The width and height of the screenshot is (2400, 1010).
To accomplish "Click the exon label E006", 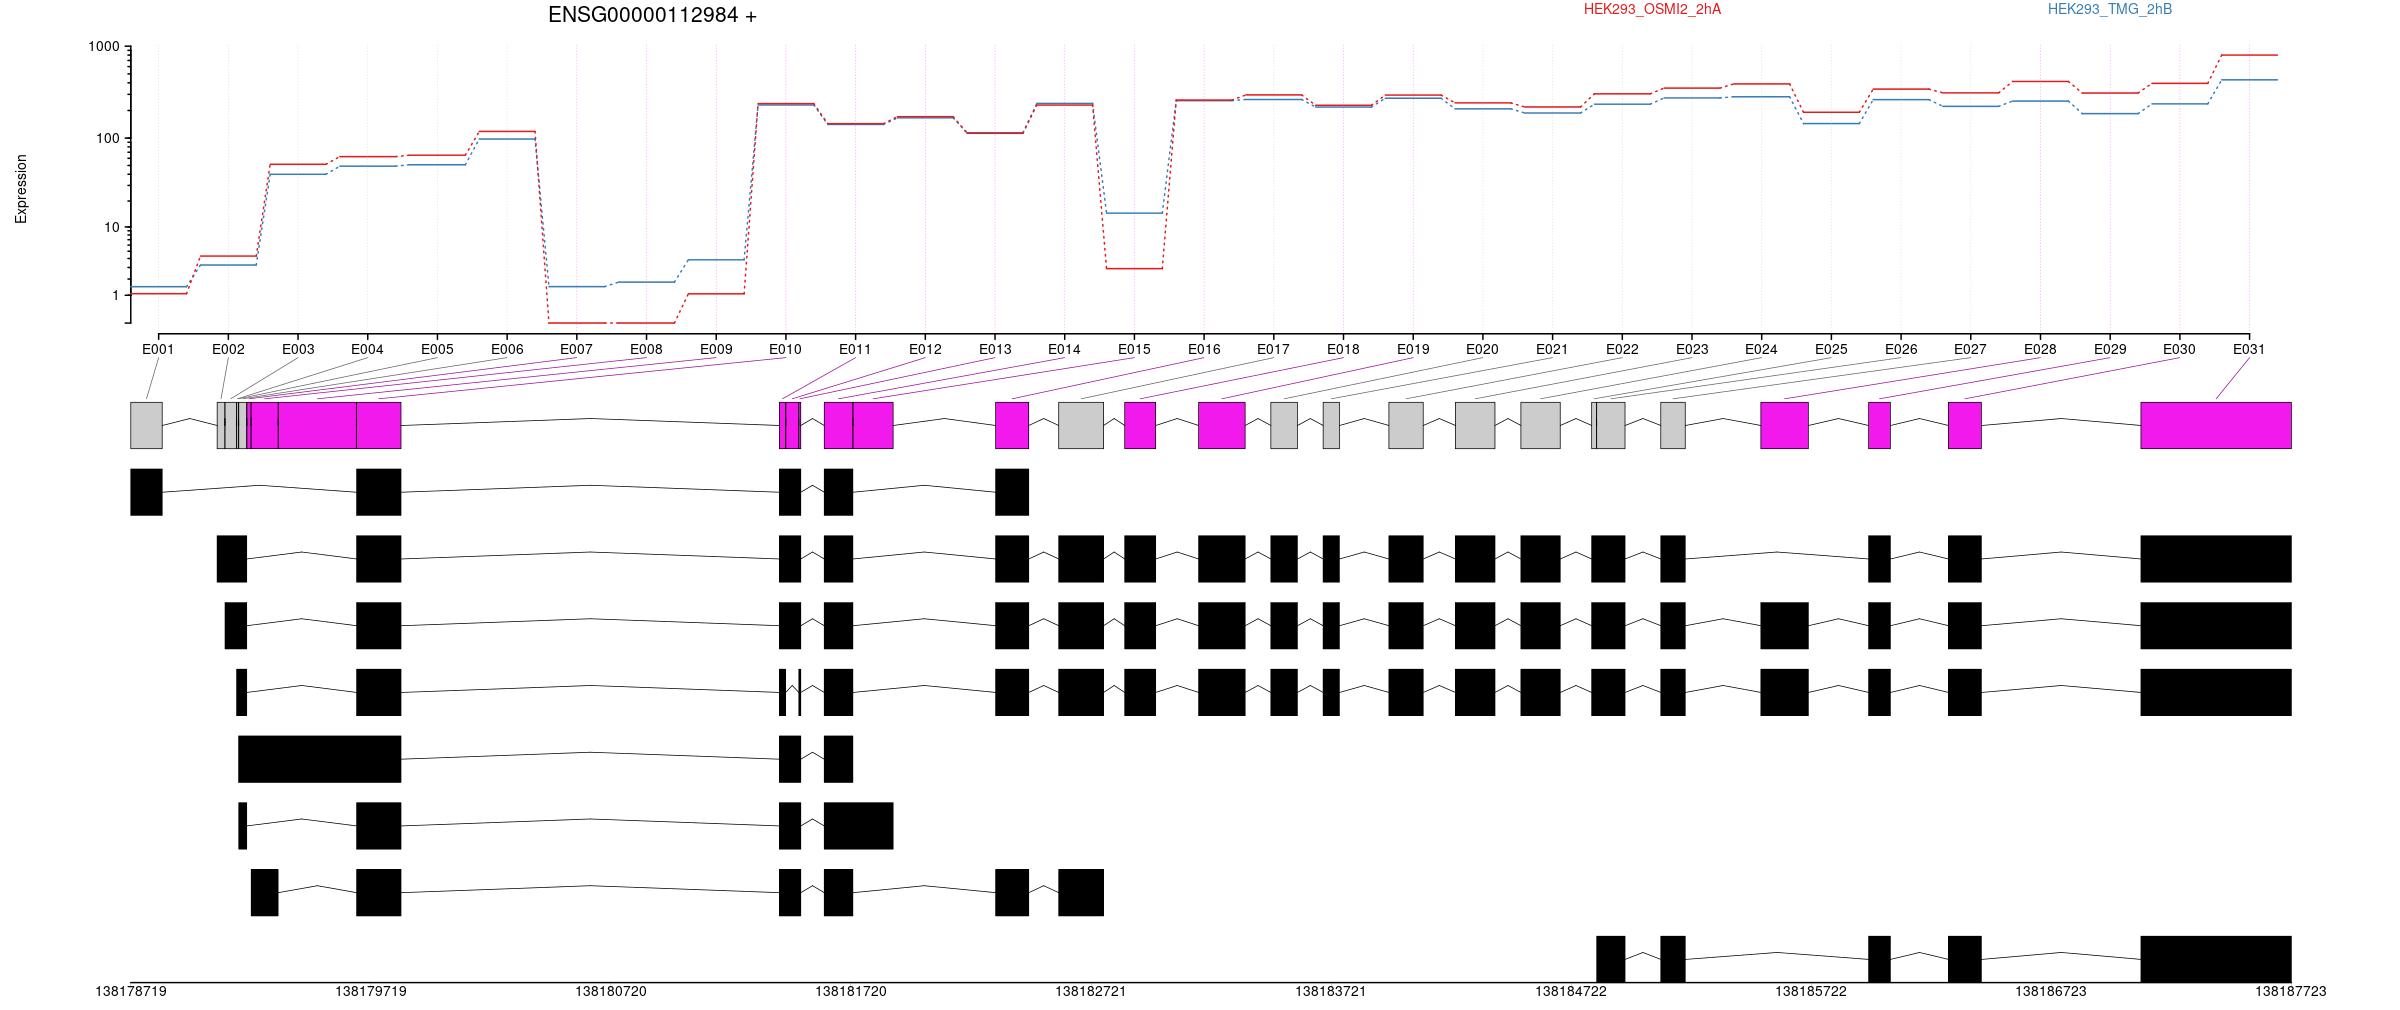I will point(507,349).
